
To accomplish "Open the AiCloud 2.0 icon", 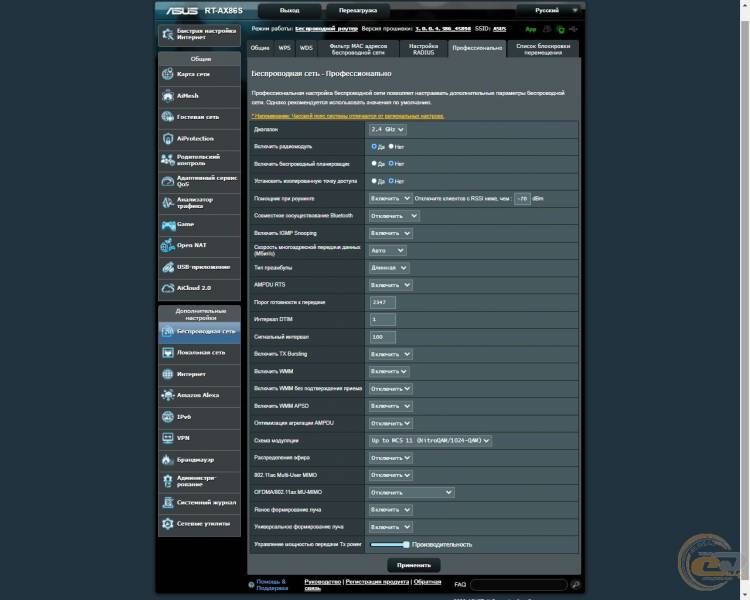I will click(167, 288).
